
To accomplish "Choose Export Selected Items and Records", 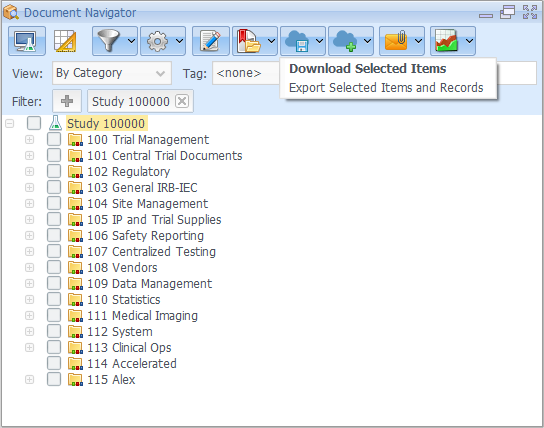I will [x=386, y=88].
